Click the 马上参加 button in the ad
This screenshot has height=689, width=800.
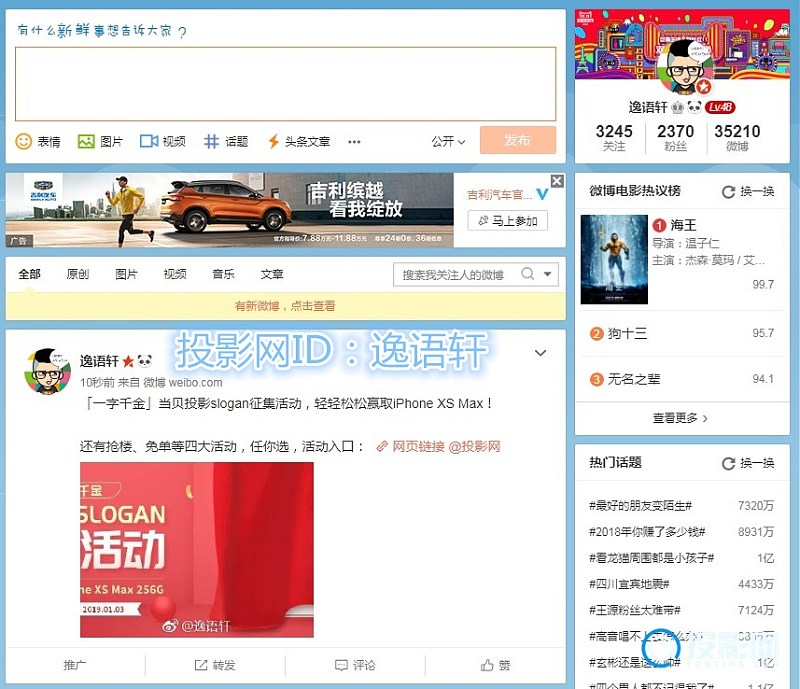[508, 220]
